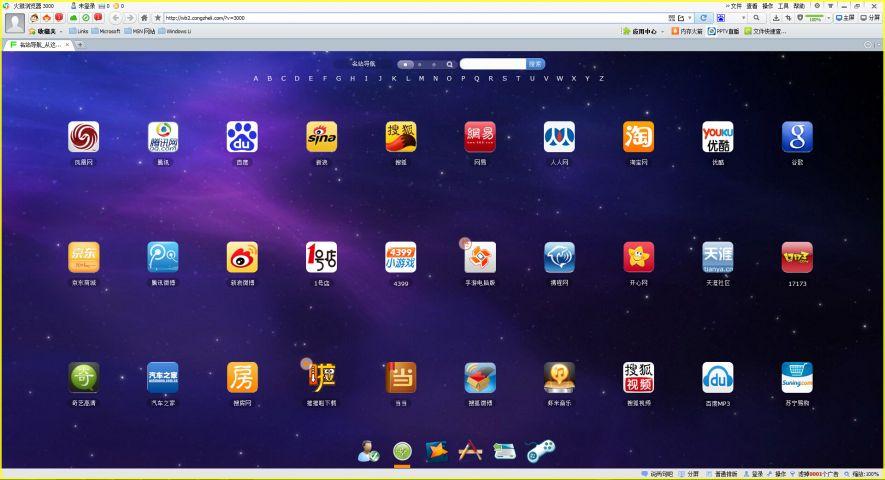885x480 pixels.
Task: Open the Phoenix (ifeng) site icon
Action: point(84,137)
